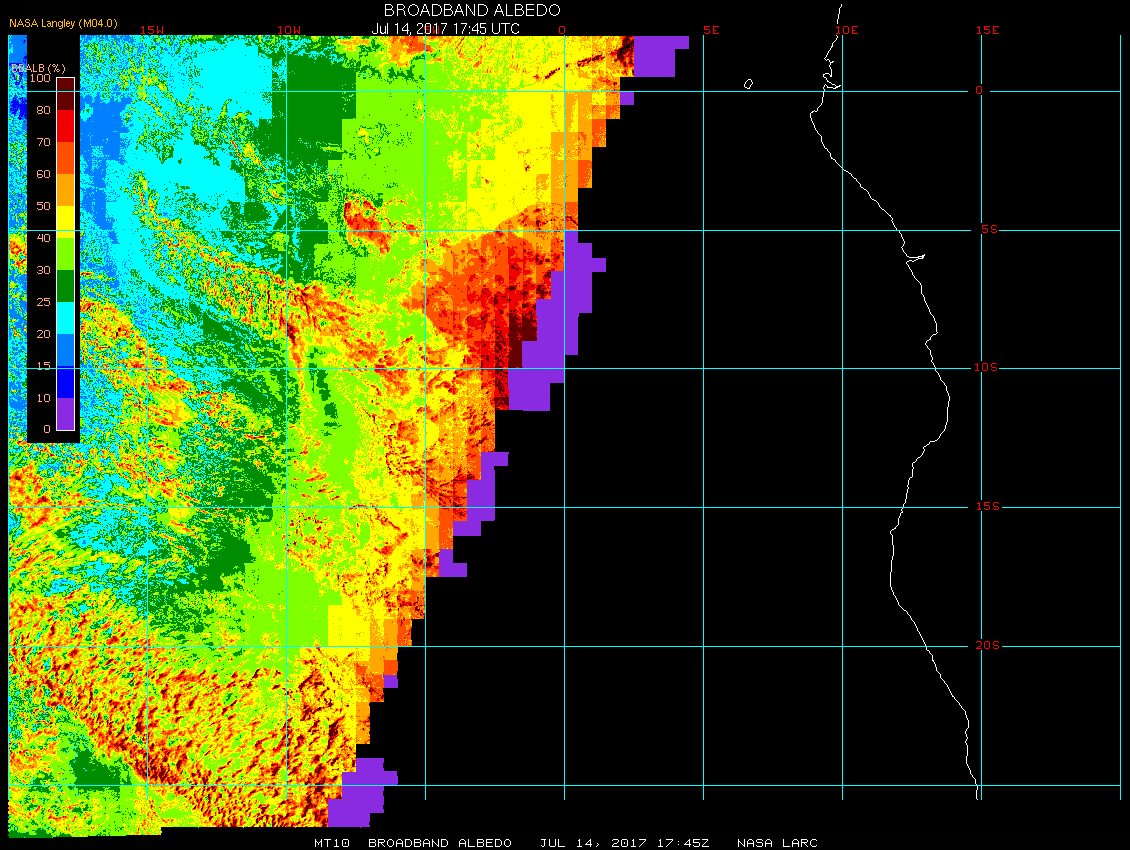Click the legend value "50"

pyautogui.click(x=44, y=206)
